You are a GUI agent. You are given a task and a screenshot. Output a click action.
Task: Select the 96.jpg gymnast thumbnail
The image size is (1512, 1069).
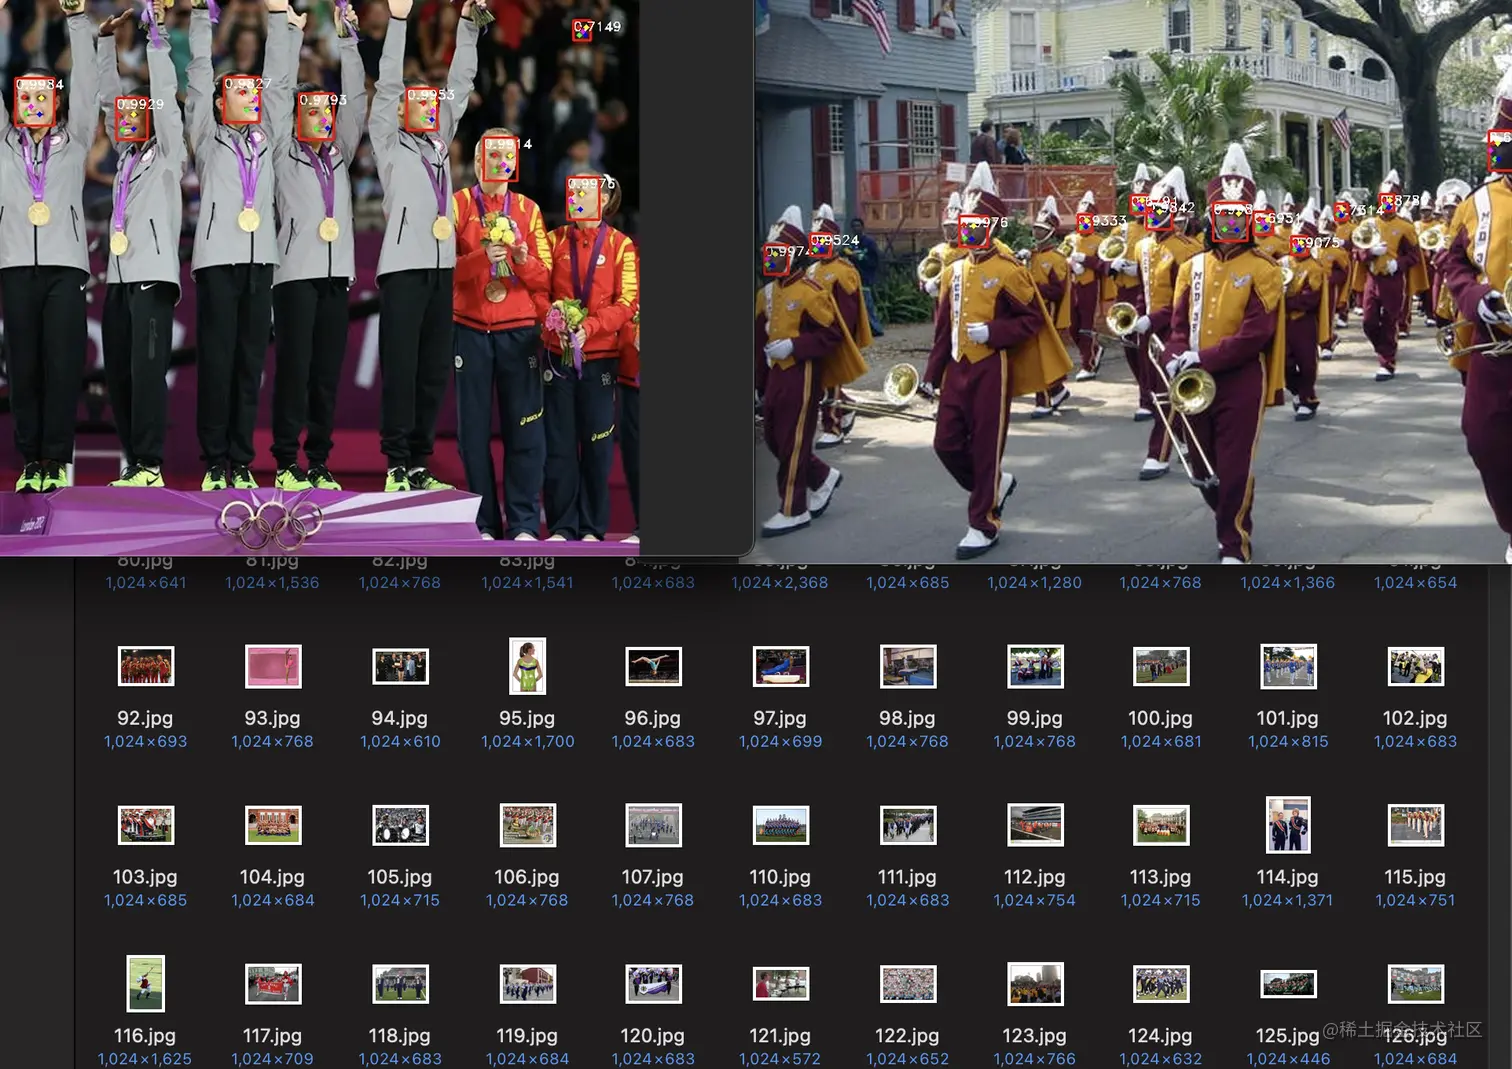pyautogui.click(x=653, y=666)
